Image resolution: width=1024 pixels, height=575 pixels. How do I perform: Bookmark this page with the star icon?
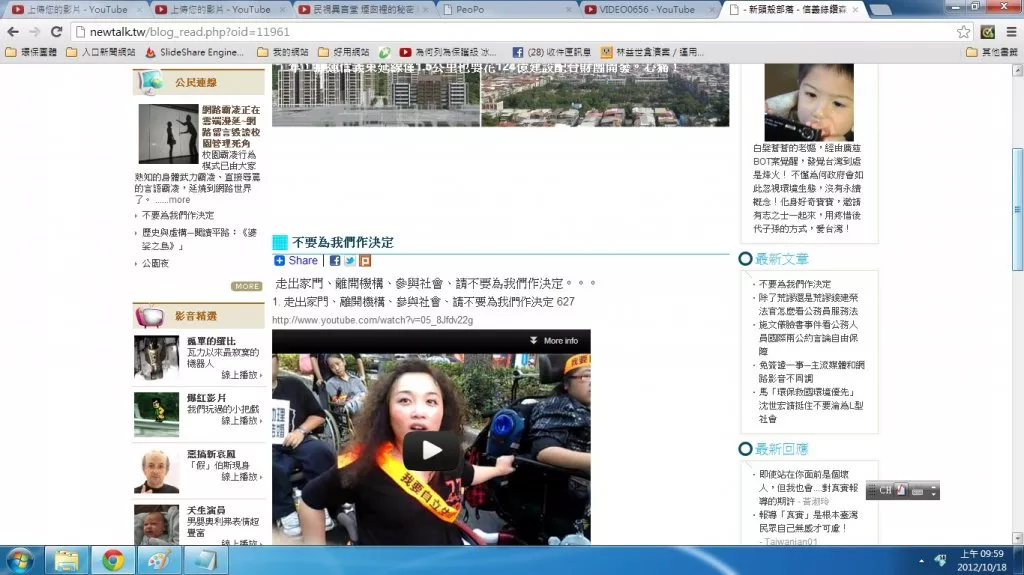[x=963, y=32]
